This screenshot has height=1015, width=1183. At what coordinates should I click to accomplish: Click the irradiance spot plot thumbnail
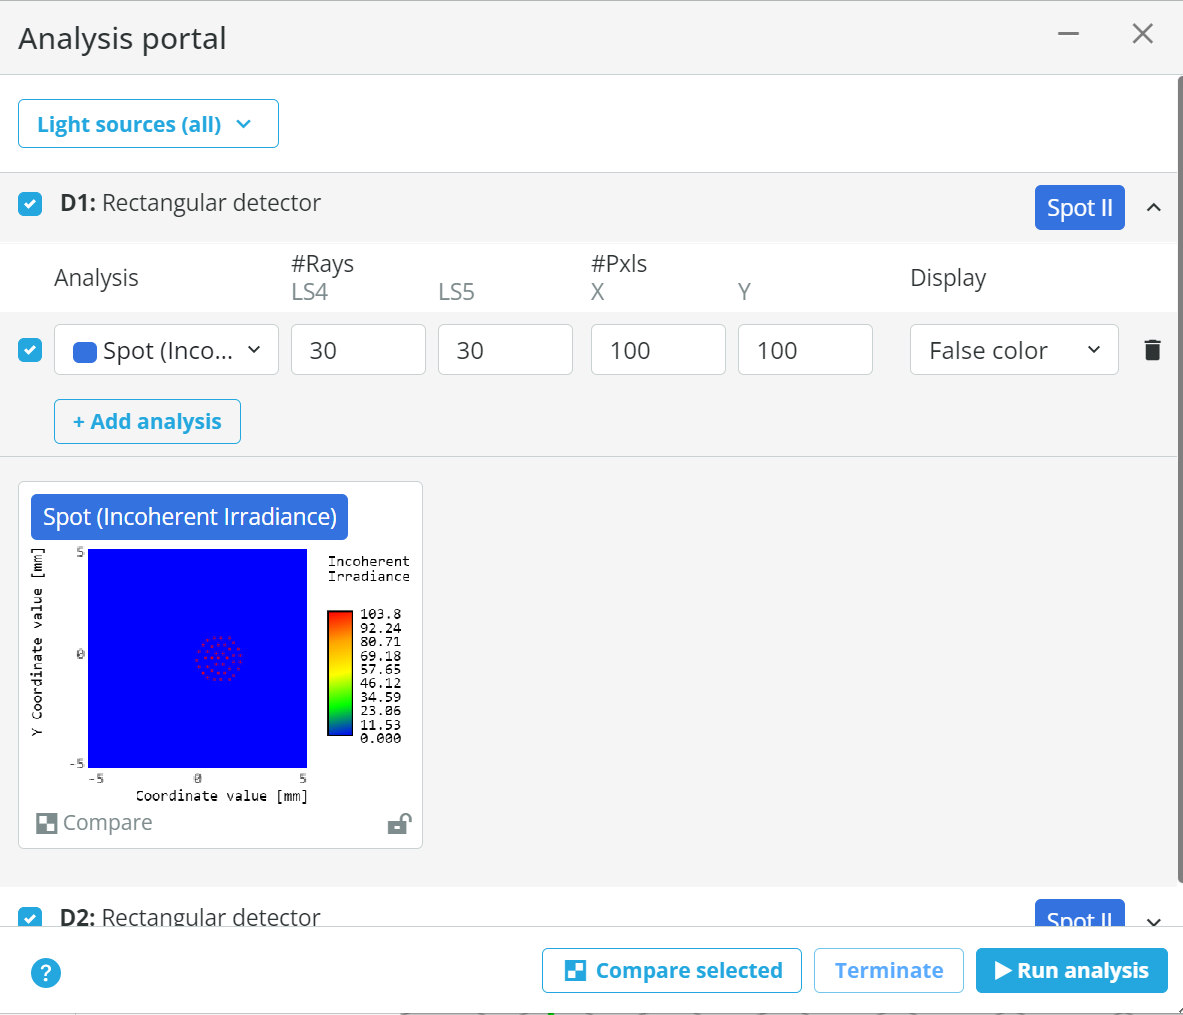[x=198, y=658]
